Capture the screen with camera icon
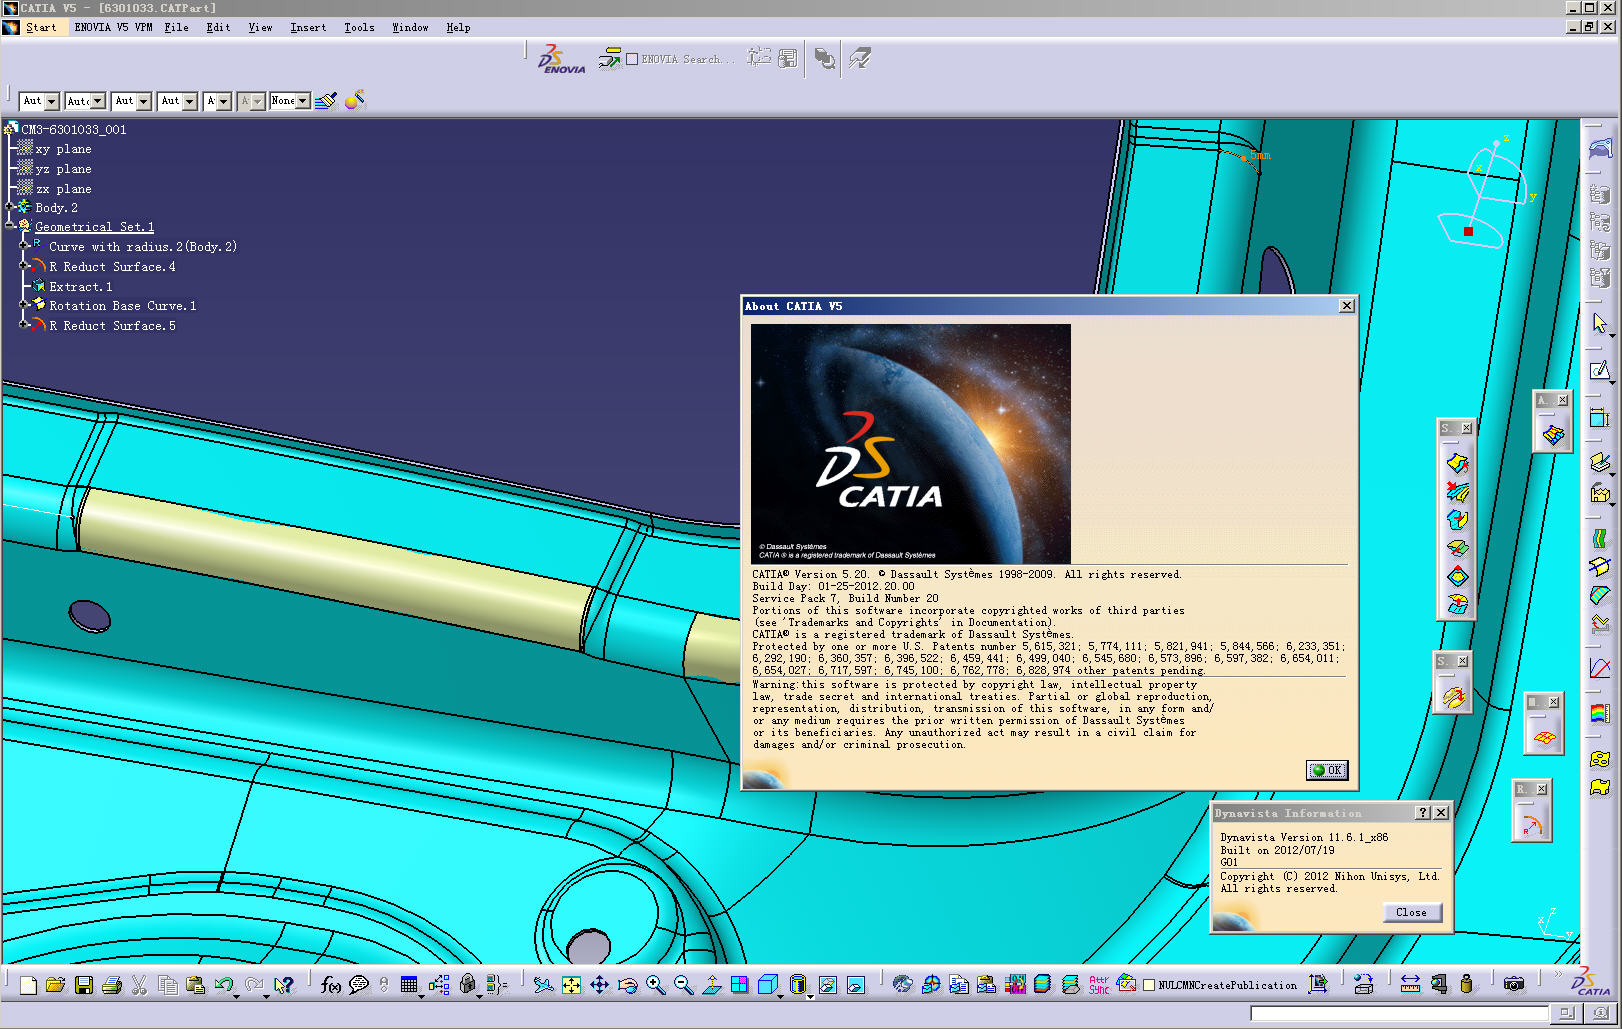 [1514, 985]
